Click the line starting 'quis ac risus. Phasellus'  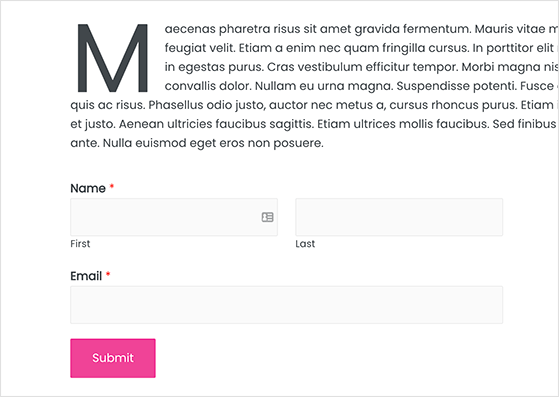point(314,105)
